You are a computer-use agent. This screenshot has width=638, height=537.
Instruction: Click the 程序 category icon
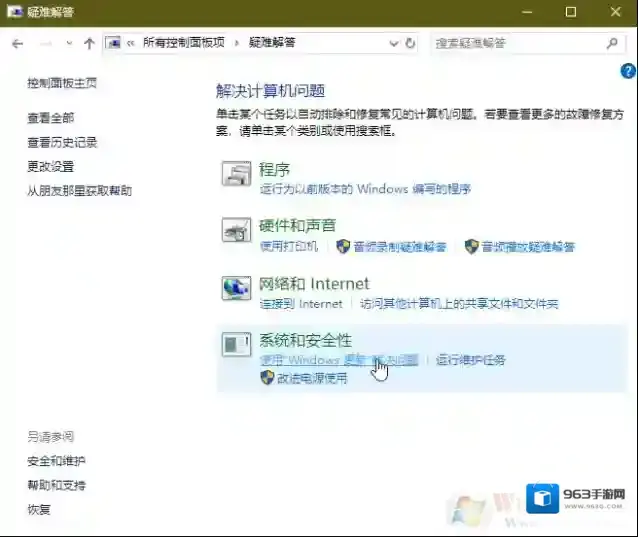click(x=236, y=173)
